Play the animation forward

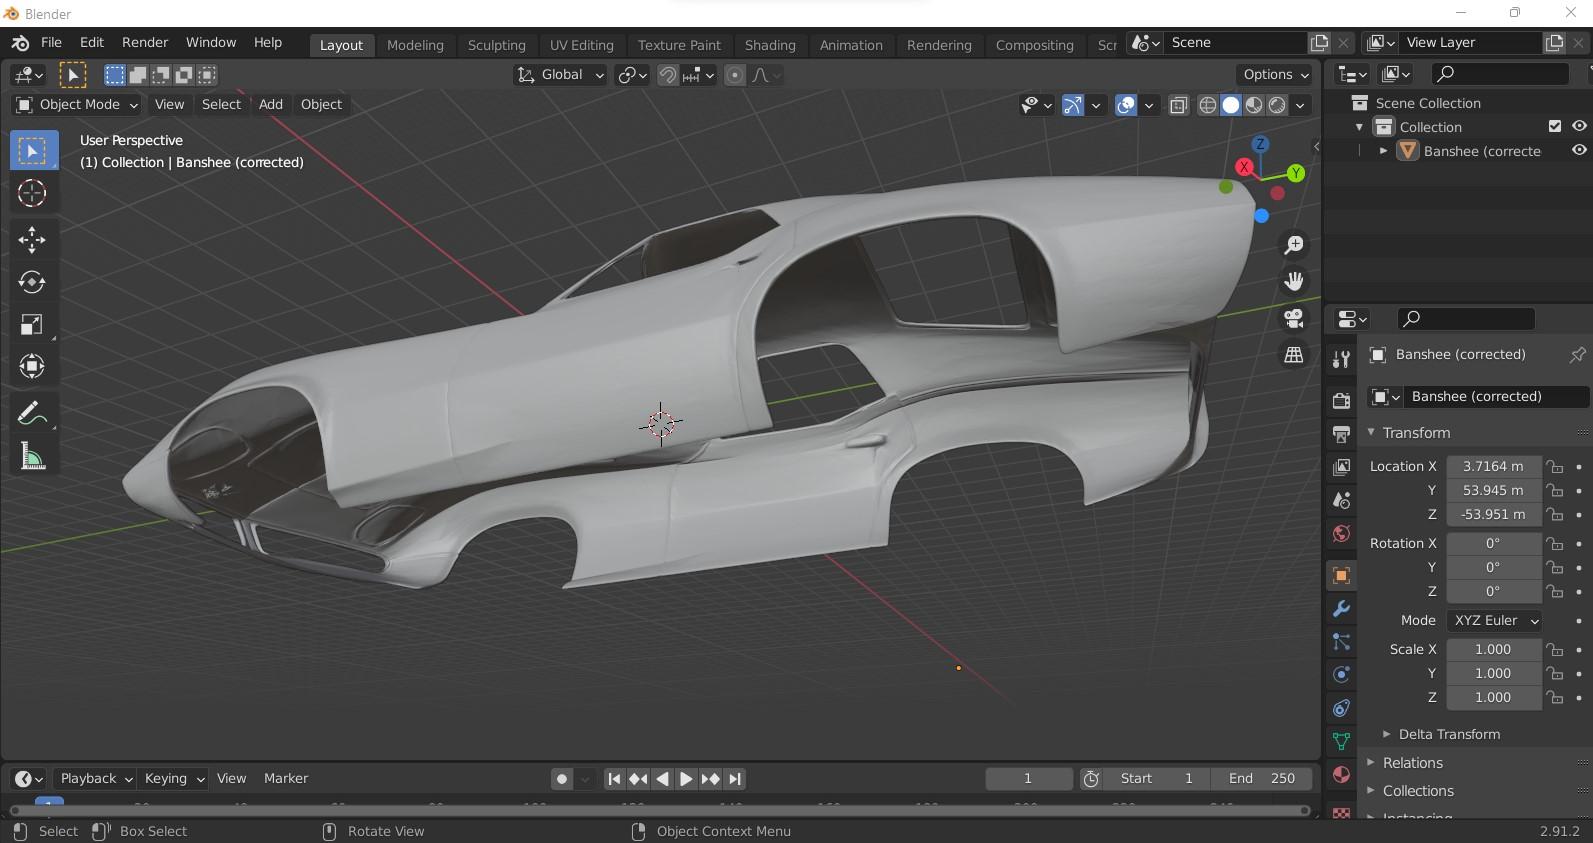[x=686, y=779]
